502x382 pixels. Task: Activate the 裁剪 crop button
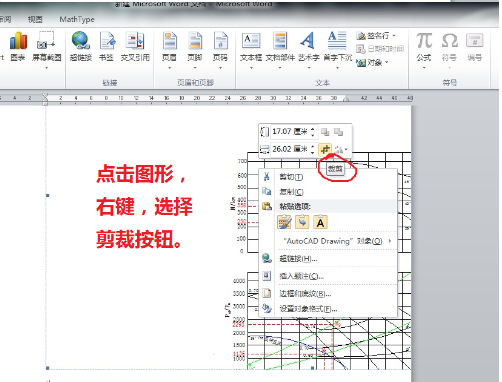coord(325,149)
